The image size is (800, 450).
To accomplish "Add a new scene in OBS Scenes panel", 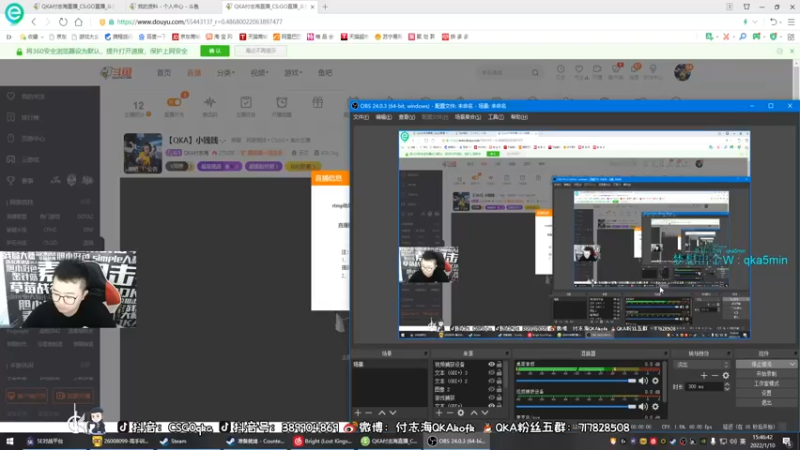I will (x=358, y=412).
